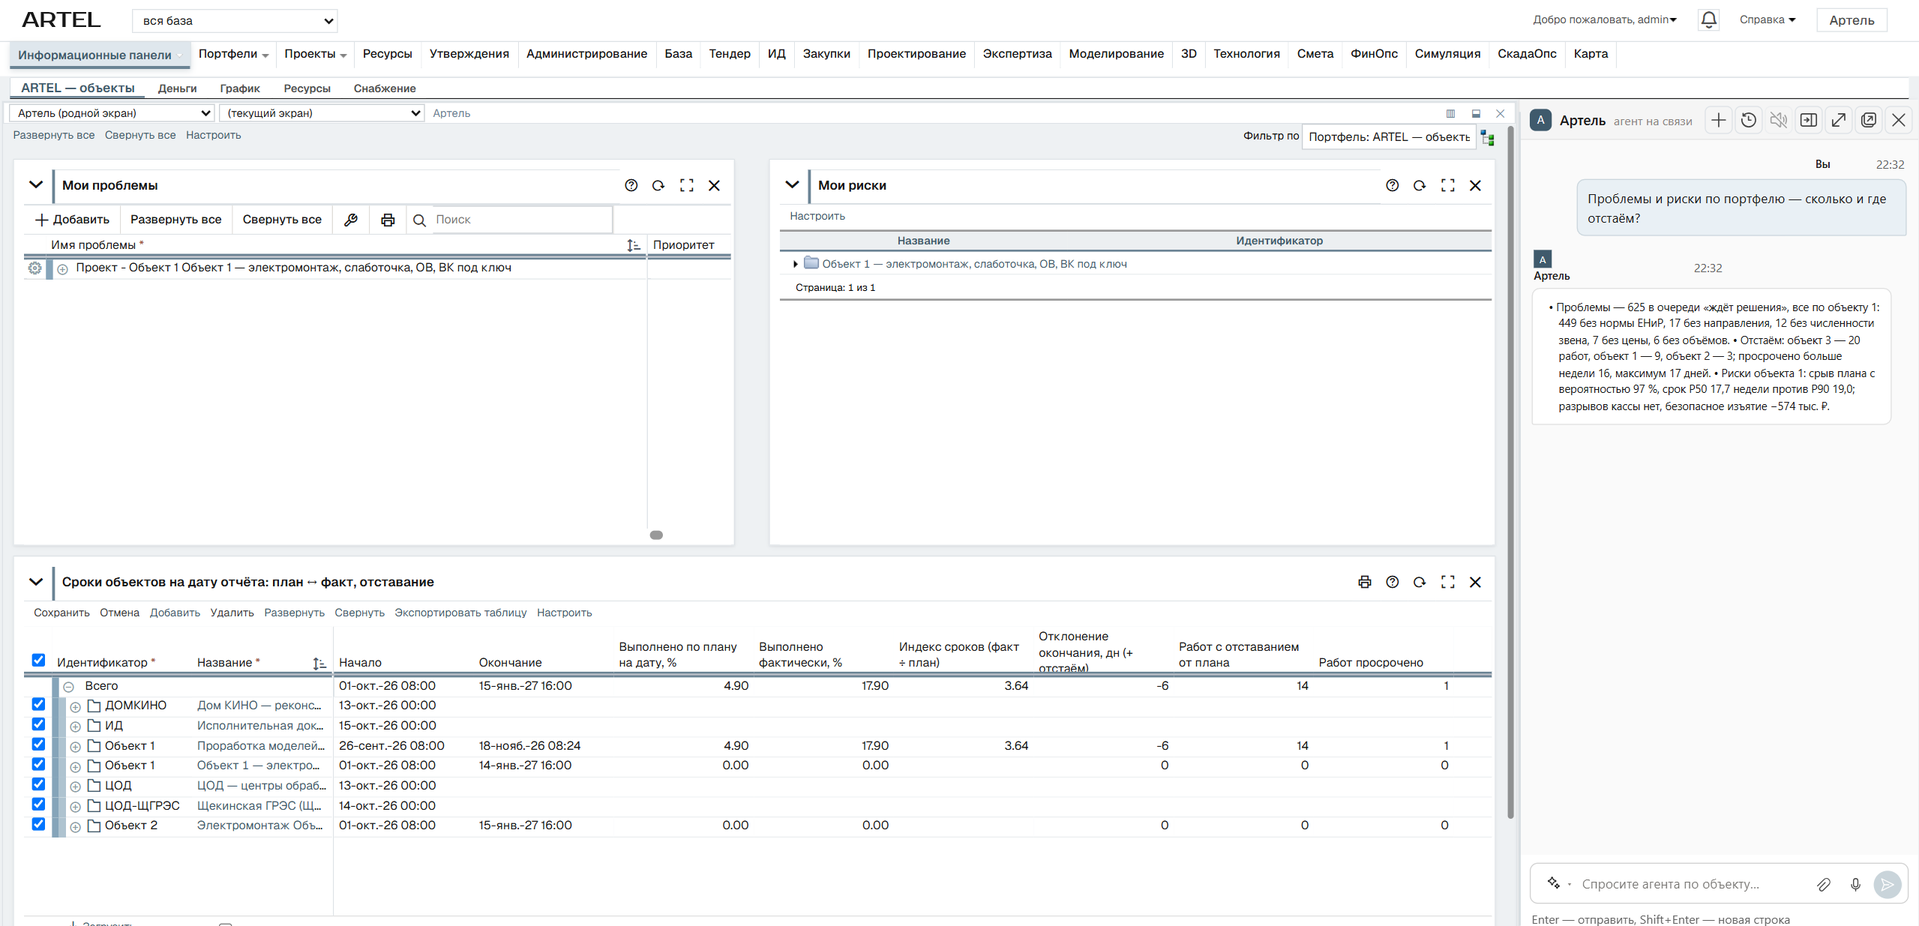Print the Сроки объектов table
The image size is (1919, 926).
pyautogui.click(x=1364, y=582)
